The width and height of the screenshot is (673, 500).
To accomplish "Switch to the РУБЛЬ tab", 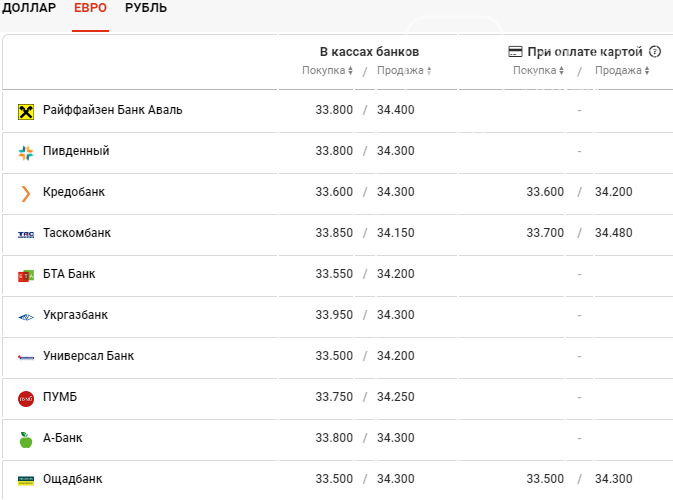I will (x=146, y=8).
